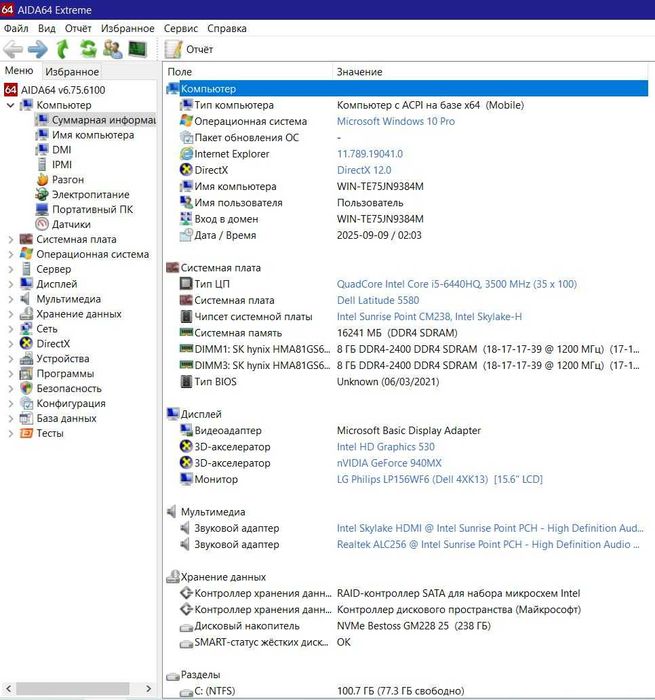This screenshot has height=700, width=655.
Task: Open the LG Philips LP156WF6 monitor link
Action: [x=439, y=479]
